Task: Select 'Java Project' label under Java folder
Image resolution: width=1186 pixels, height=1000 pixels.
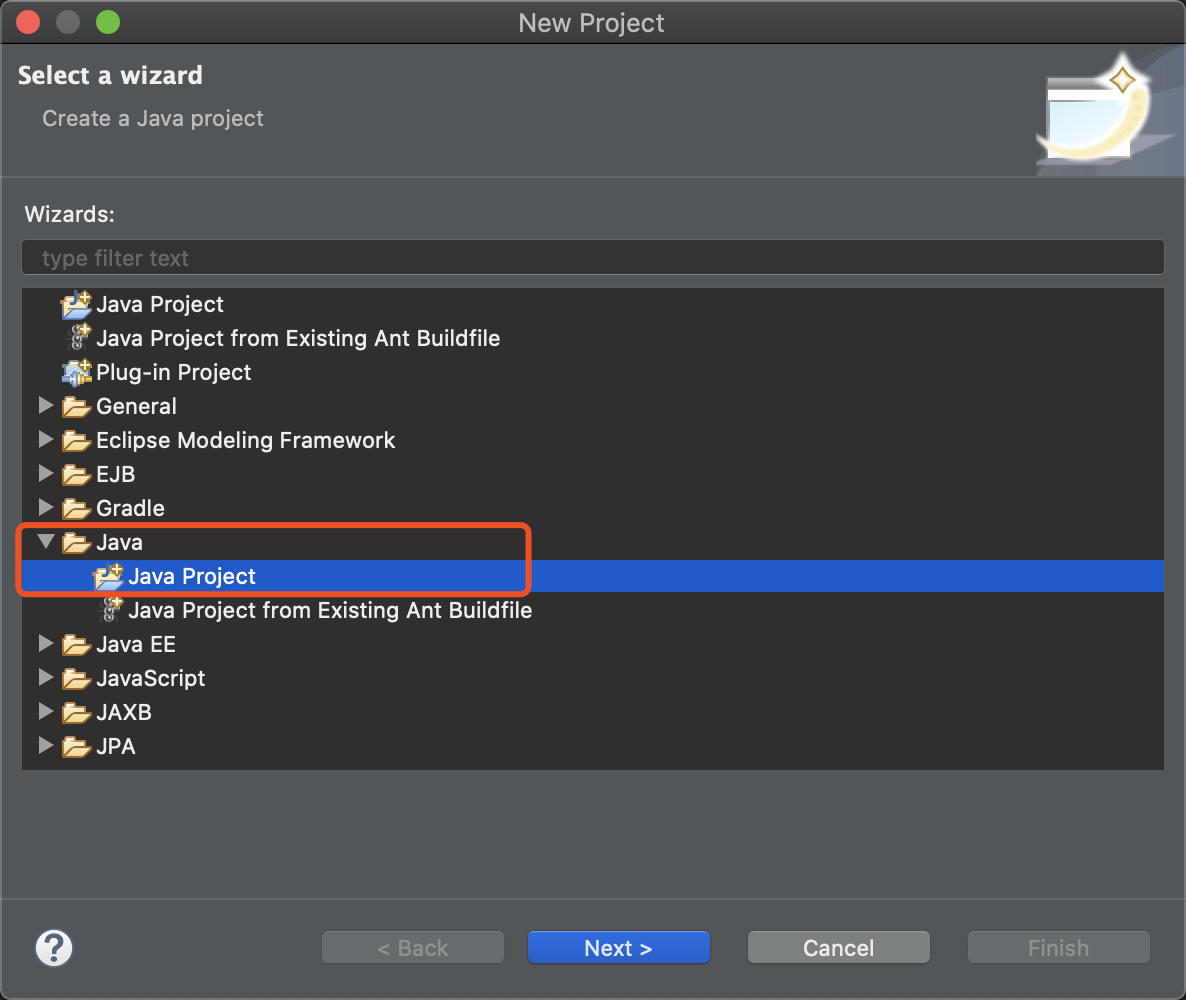Action: (191, 576)
